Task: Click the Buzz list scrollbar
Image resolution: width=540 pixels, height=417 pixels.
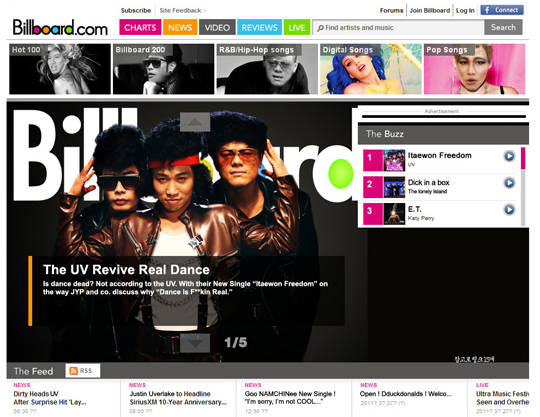Action: [x=523, y=186]
